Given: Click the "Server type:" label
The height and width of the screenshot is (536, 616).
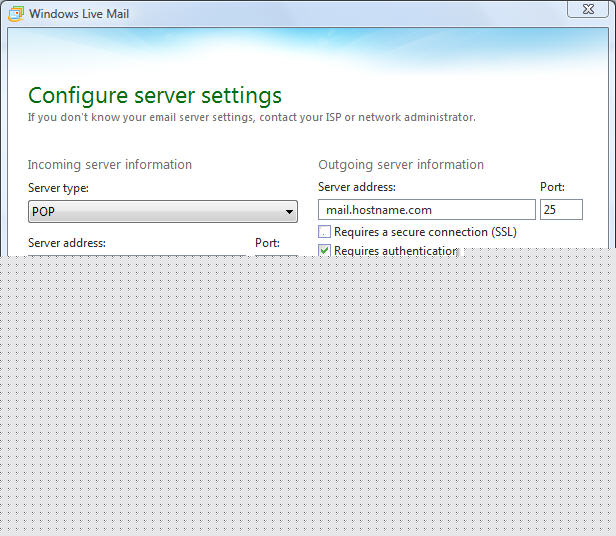Looking at the screenshot, I should (x=58, y=188).
